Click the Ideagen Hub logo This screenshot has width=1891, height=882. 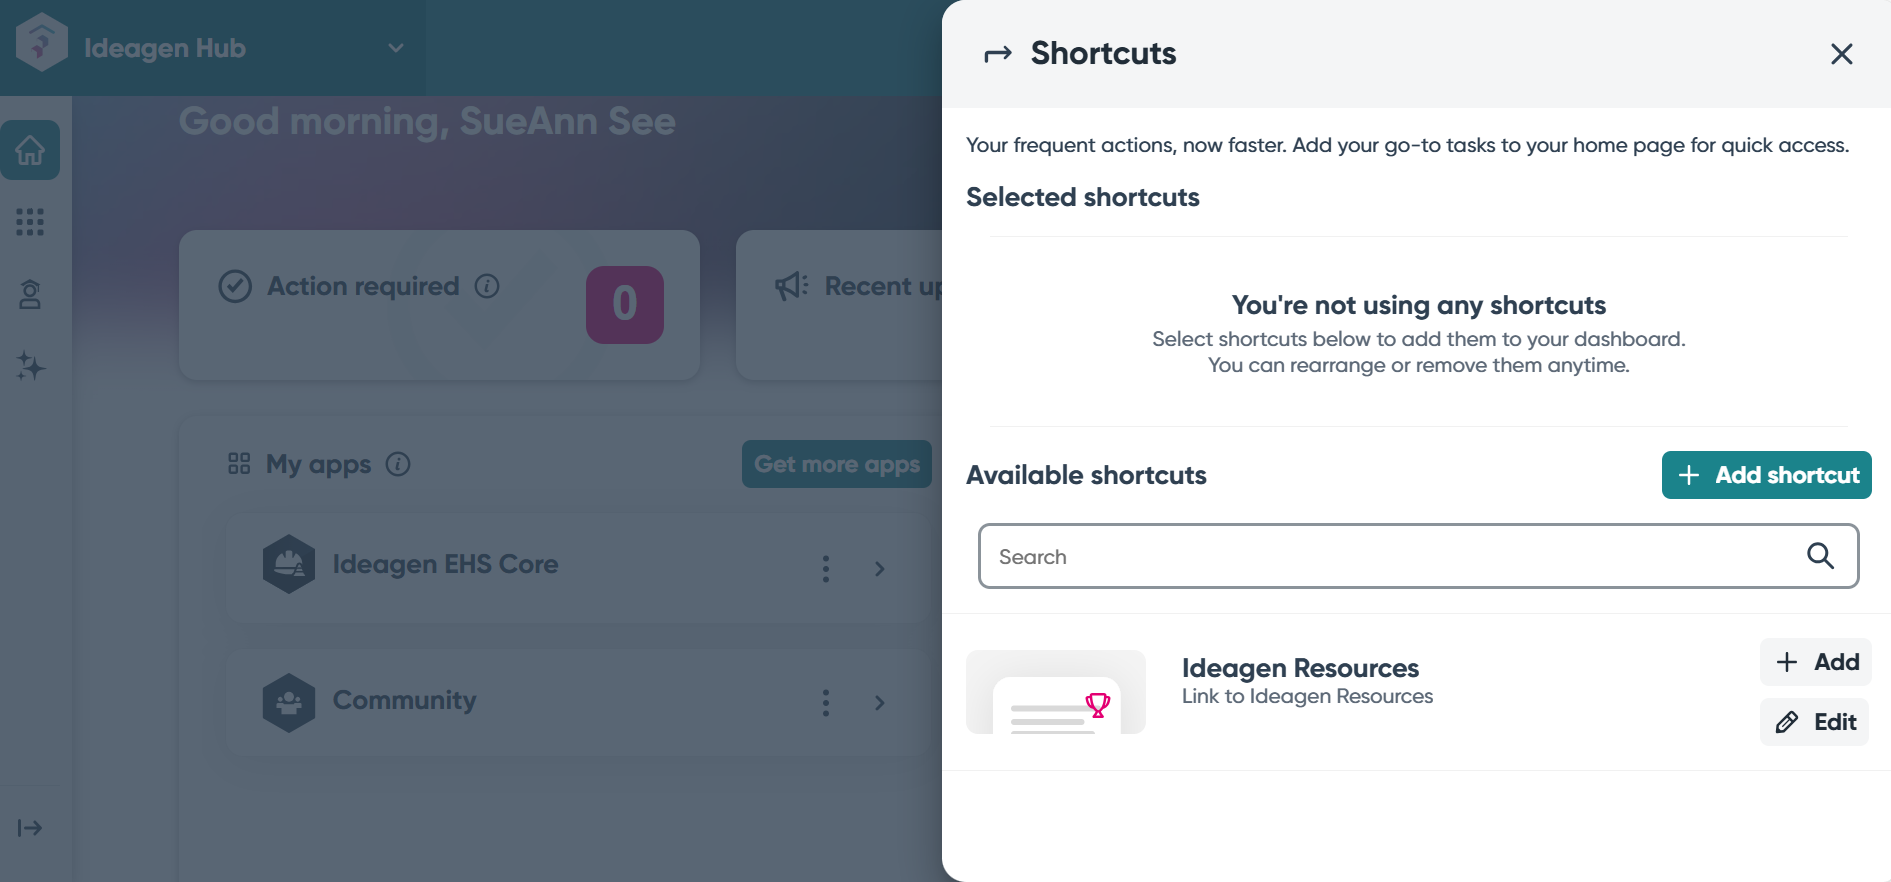pyautogui.click(x=42, y=43)
